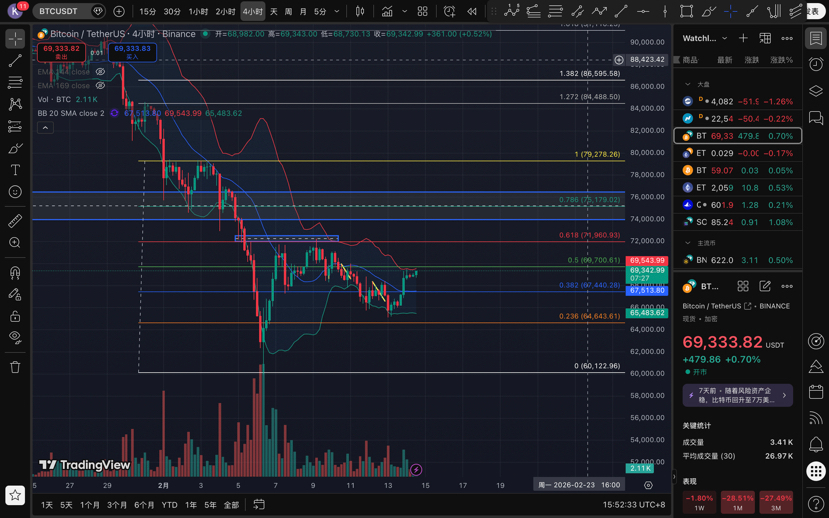The width and height of the screenshot is (829, 518).
Task: Set chart range to 1个月
Action: 90,505
